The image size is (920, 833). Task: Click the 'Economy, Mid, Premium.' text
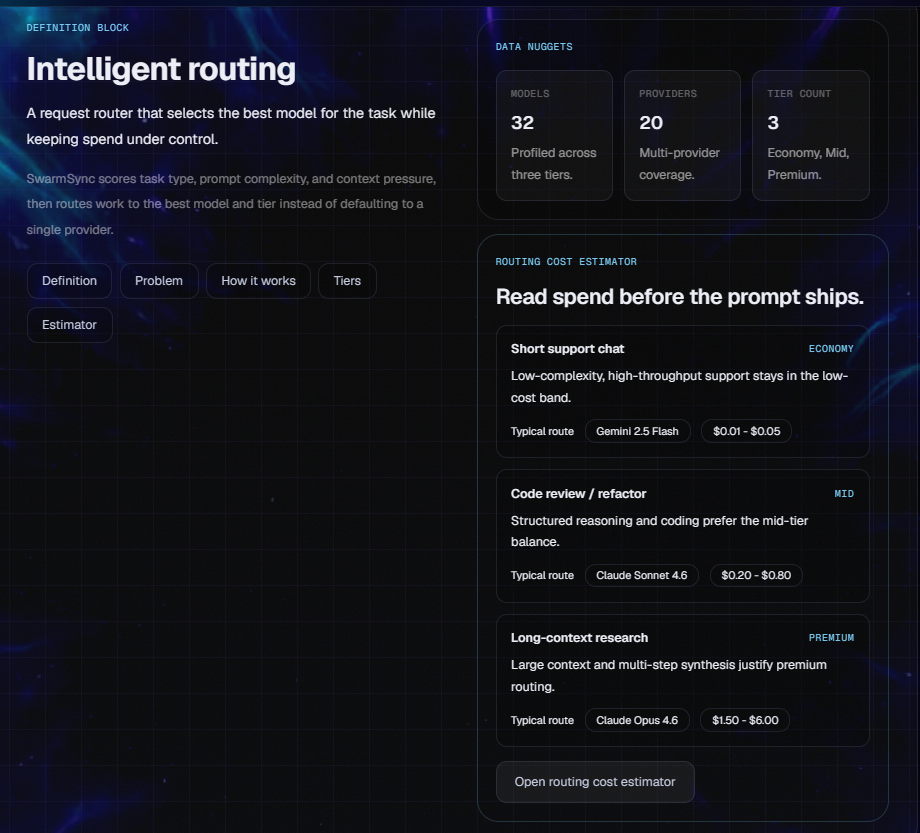[x=808, y=164]
